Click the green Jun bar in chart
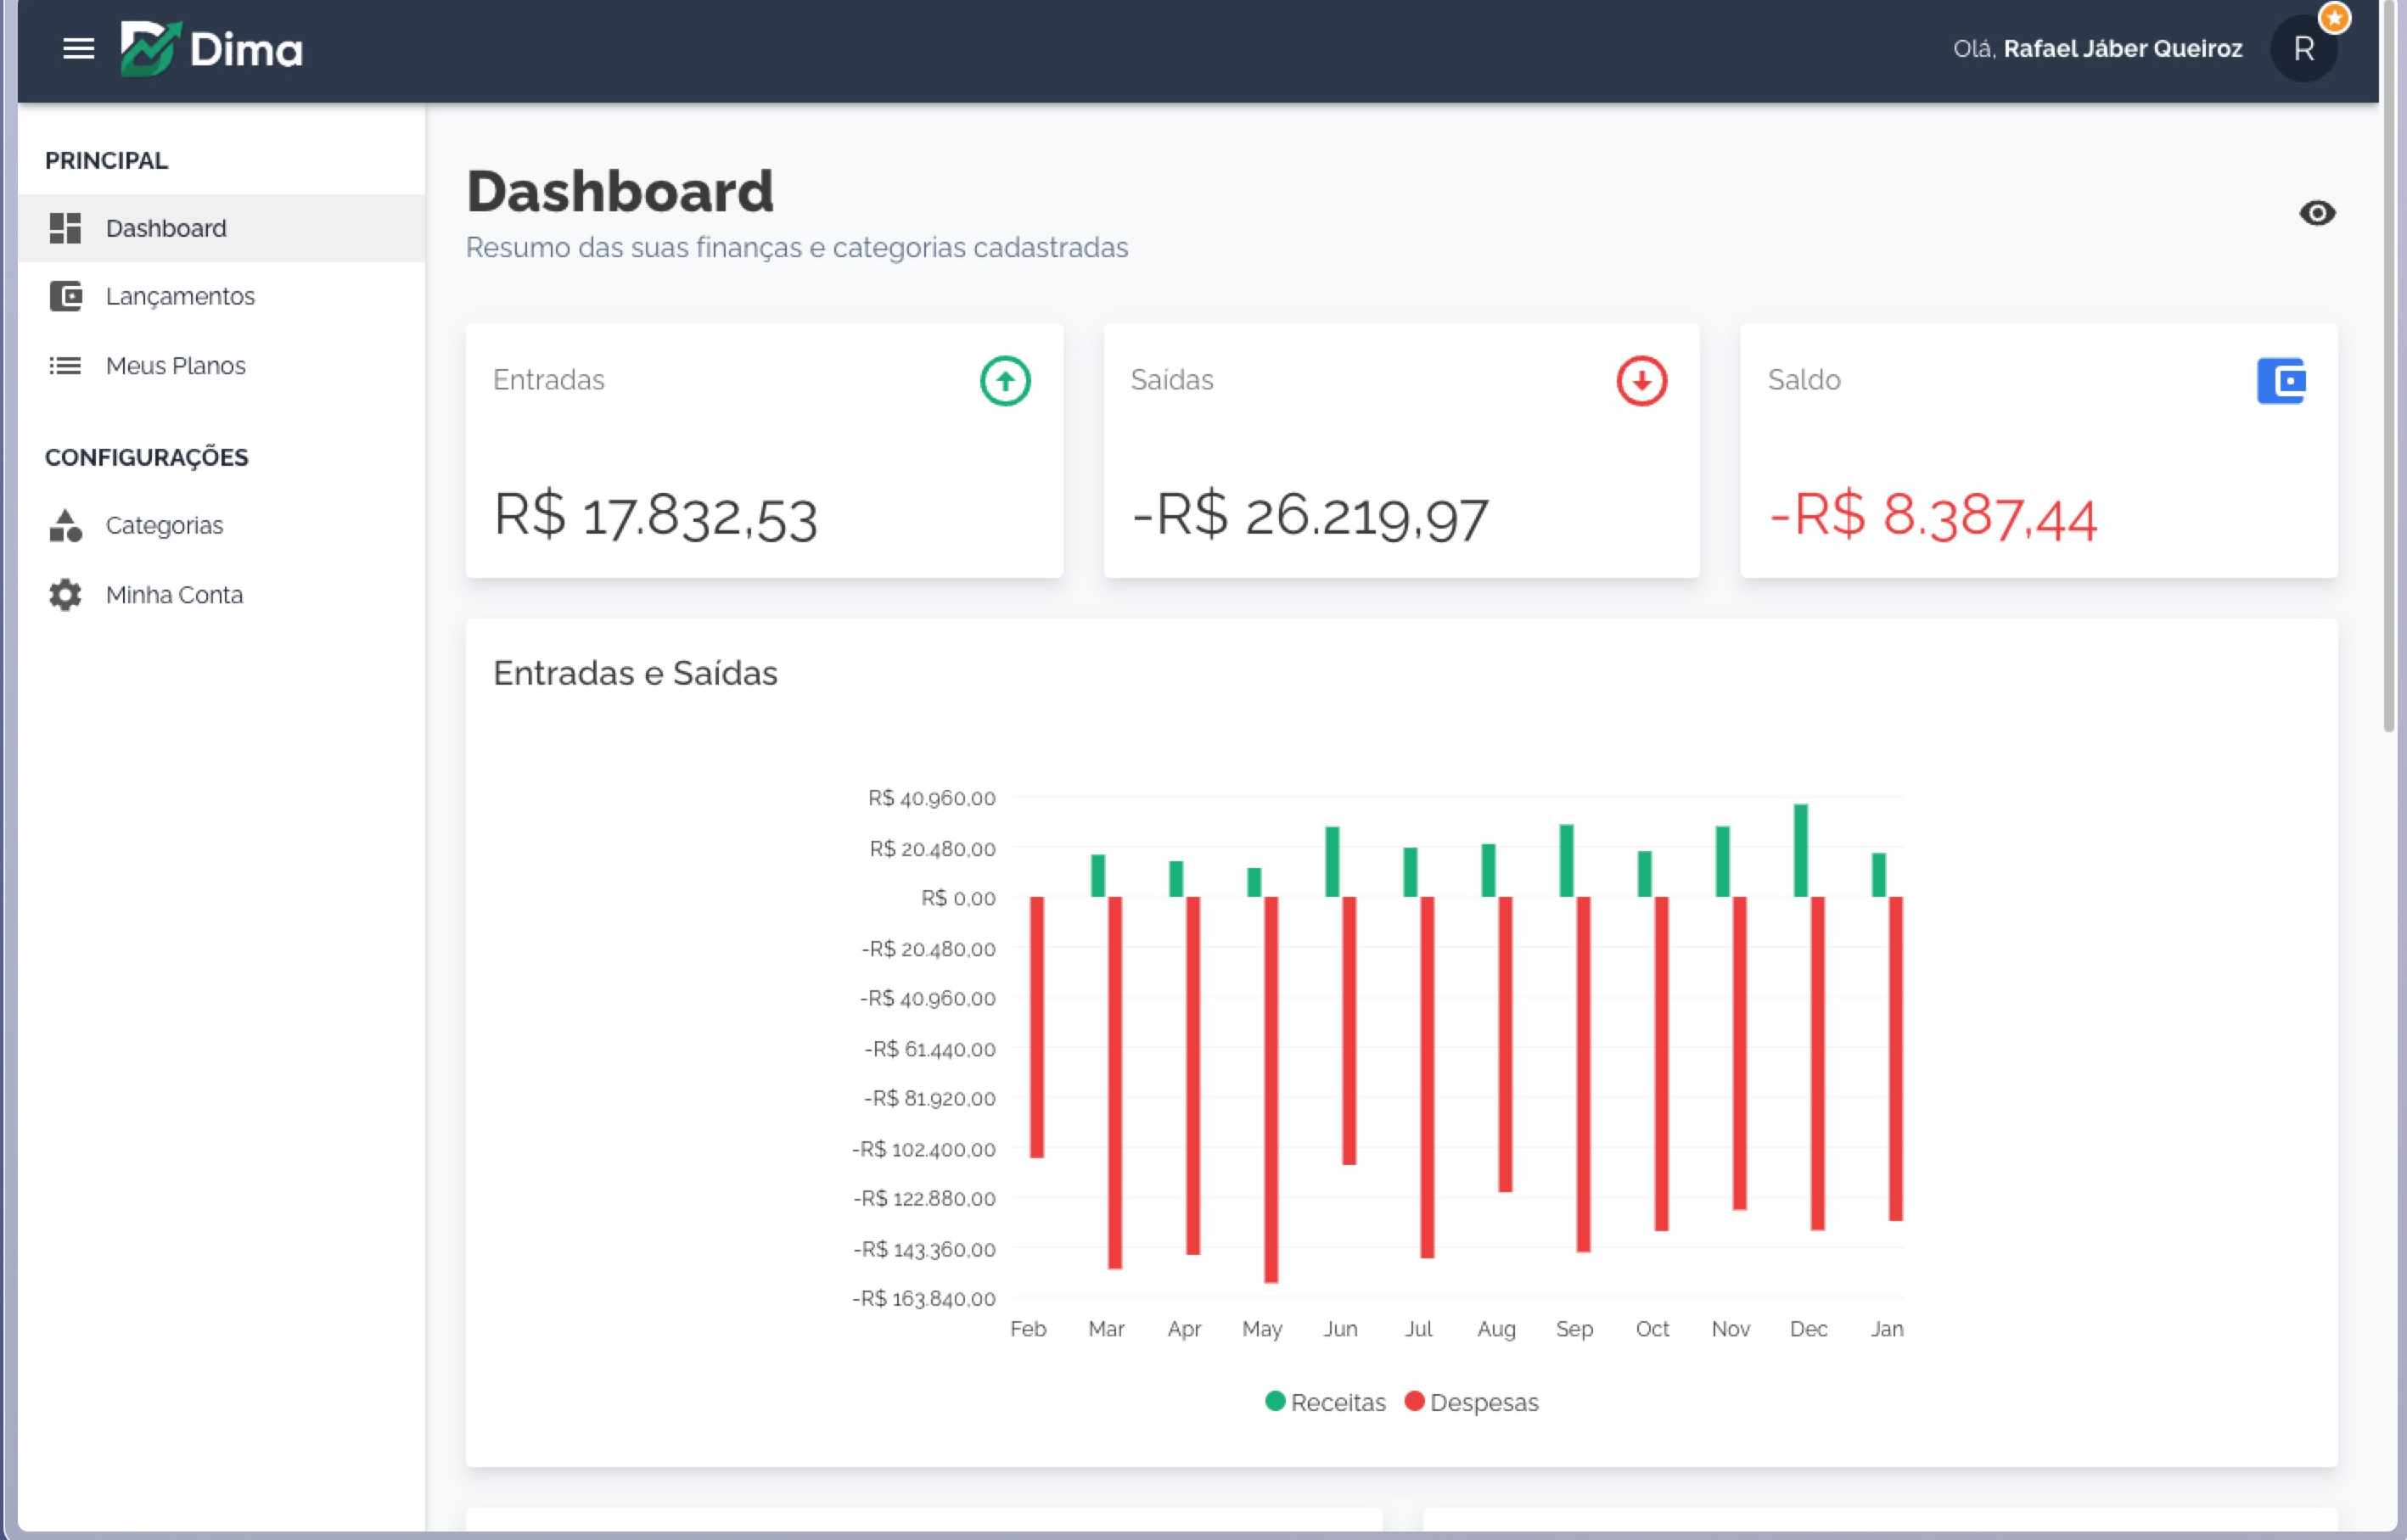 tap(1332, 862)
